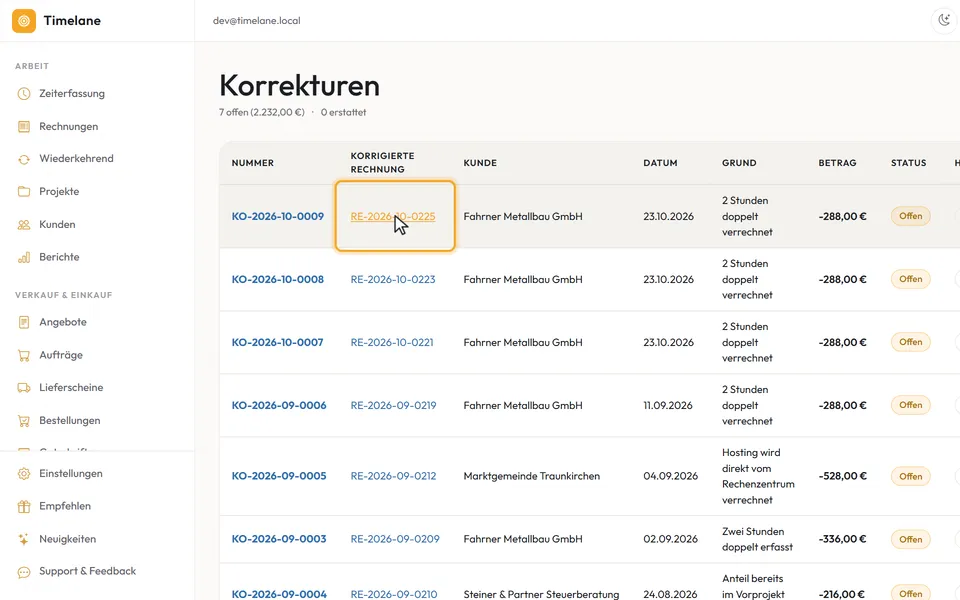Open Zeiterfassung via its clock icon

tap(24, 94)
